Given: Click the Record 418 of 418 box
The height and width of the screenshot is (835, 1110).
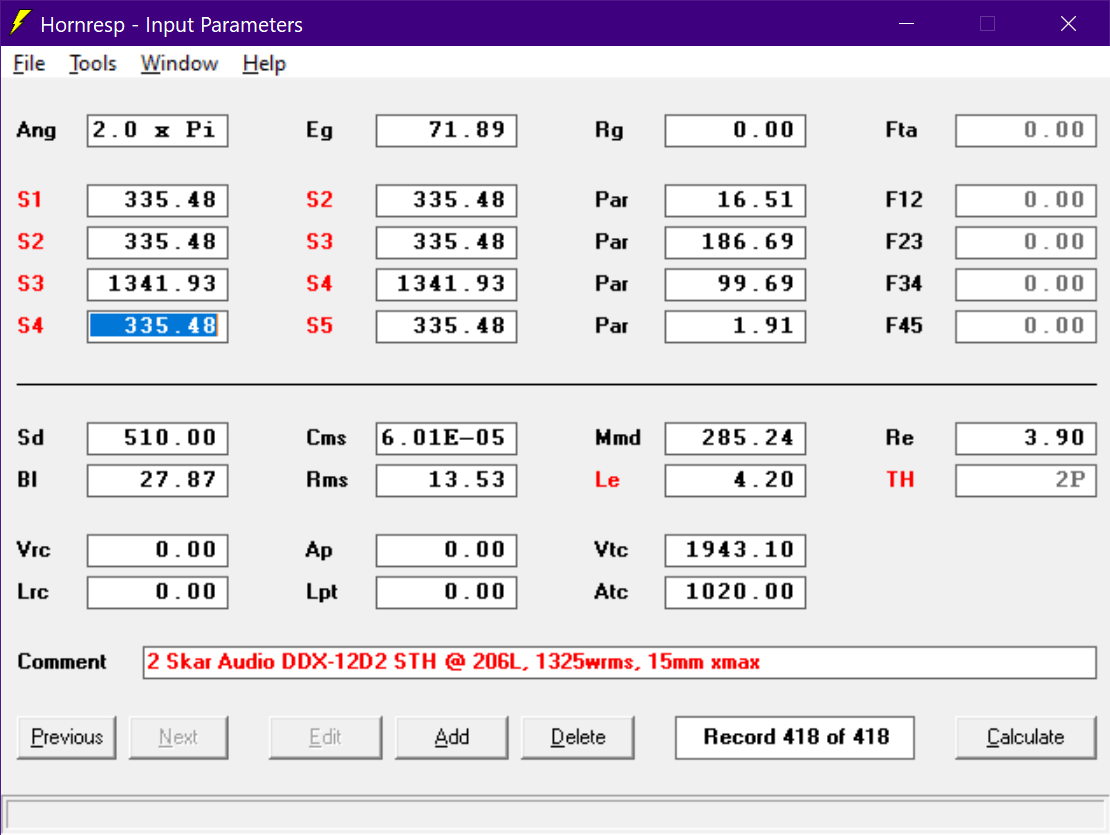Looking at the screenshot, I should [x=795, y=737].
